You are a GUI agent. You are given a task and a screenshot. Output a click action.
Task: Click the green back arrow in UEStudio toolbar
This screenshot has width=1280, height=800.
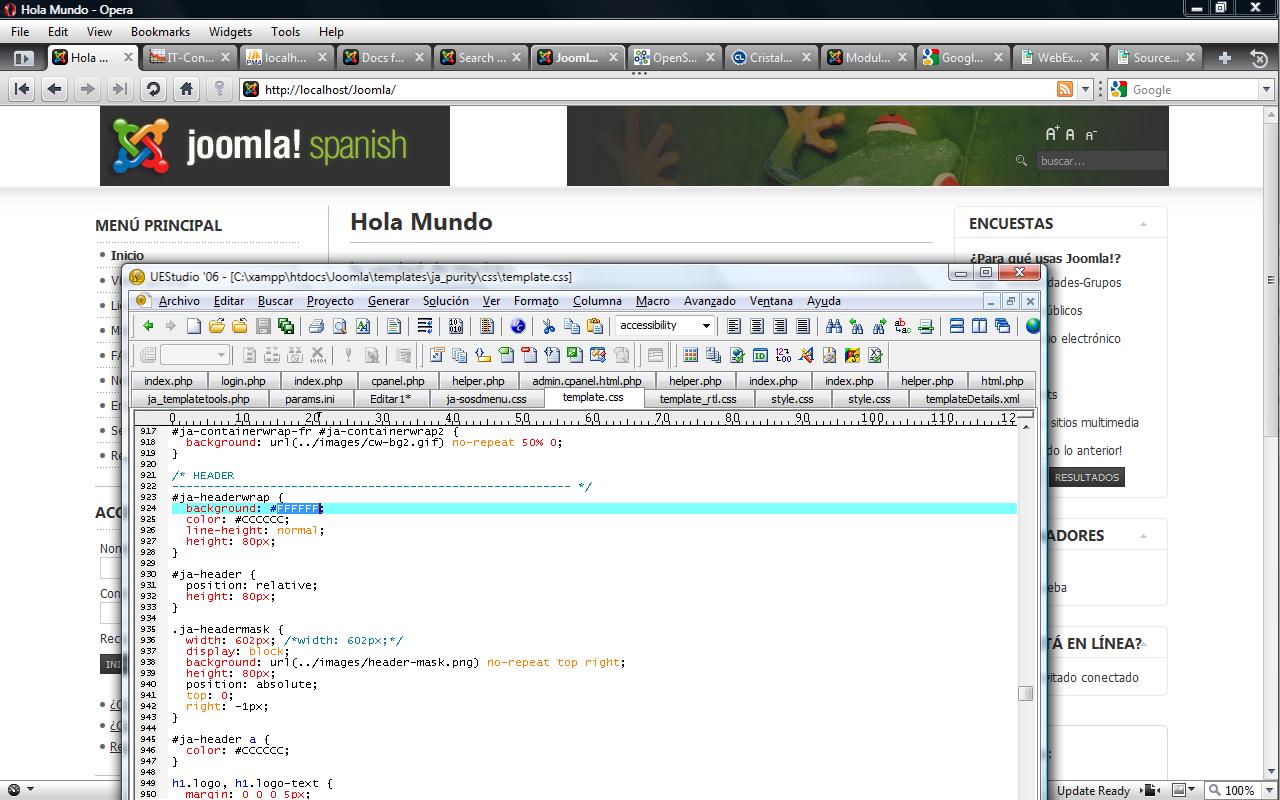tap(148, 326)
